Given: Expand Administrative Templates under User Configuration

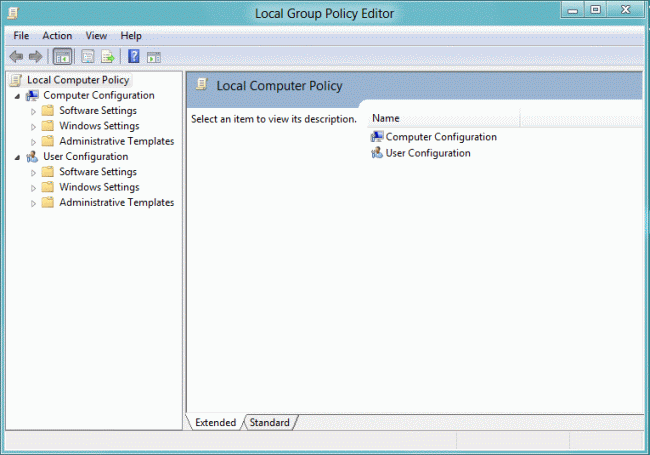Looking at the screenshot, I should click(x=33, y=203).
